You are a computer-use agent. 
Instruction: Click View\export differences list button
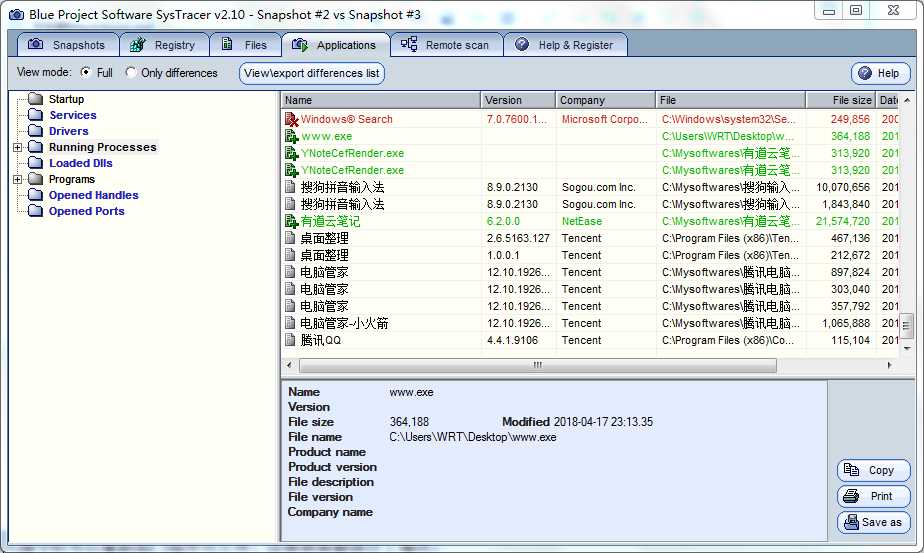312,73
